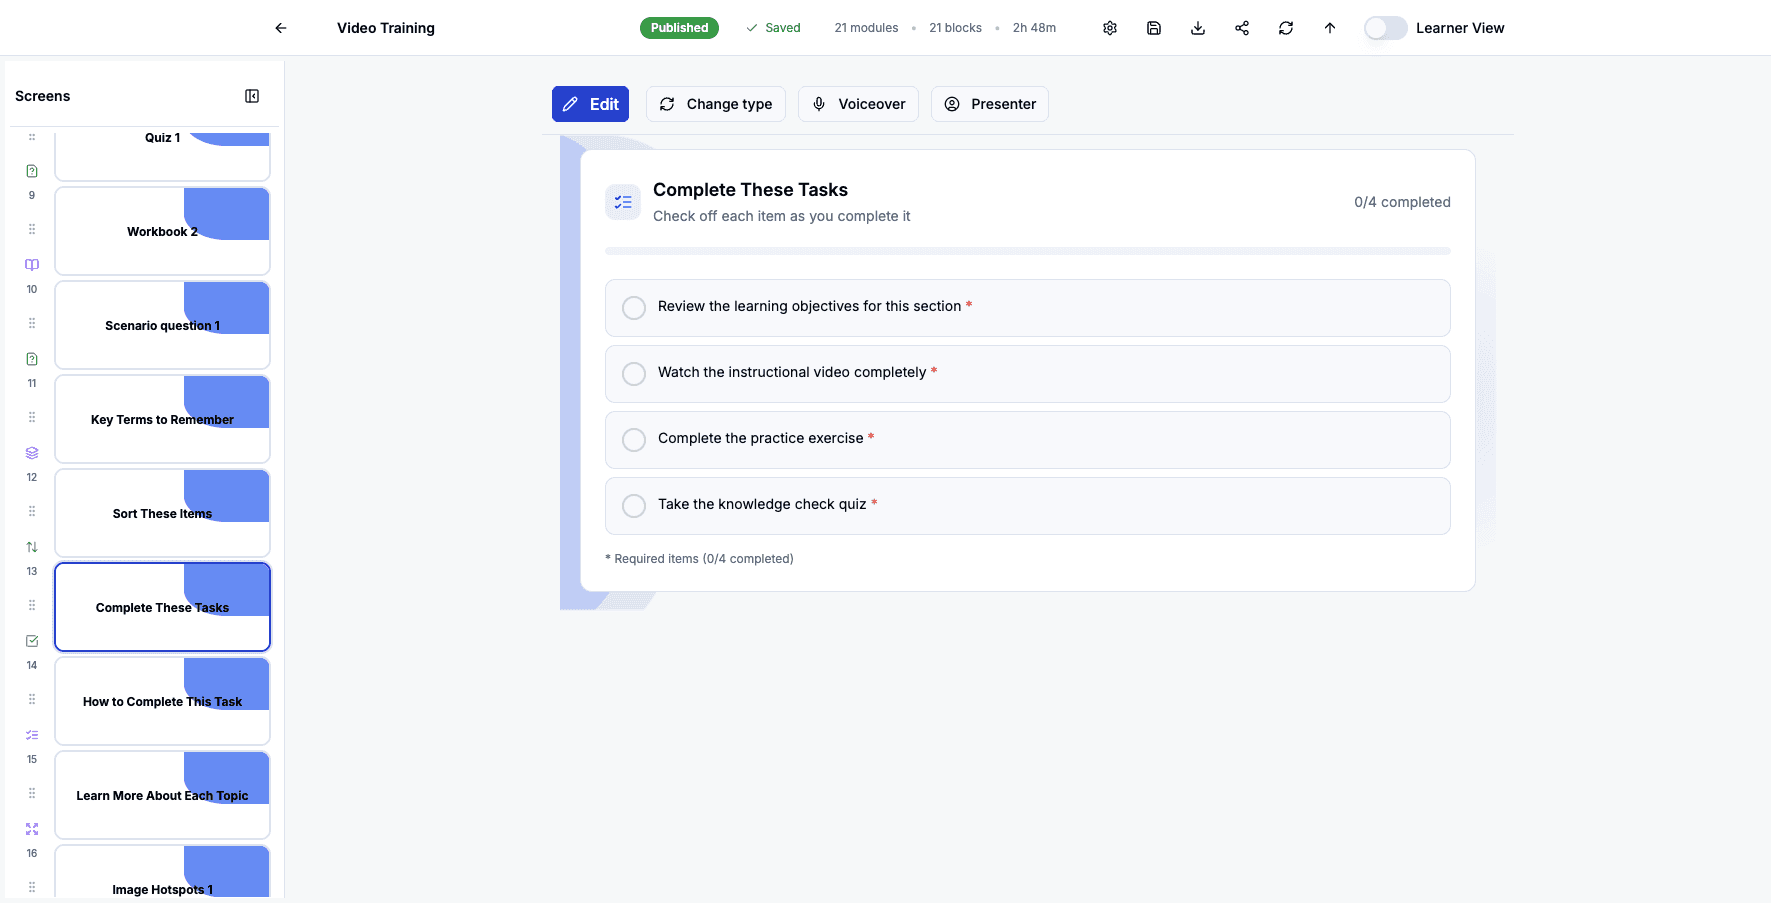Image resolution: width=1771 pixels, height=903 pixels.
Task: Click the workbook book icon for screen 10
Action: [x=32, y=265]
